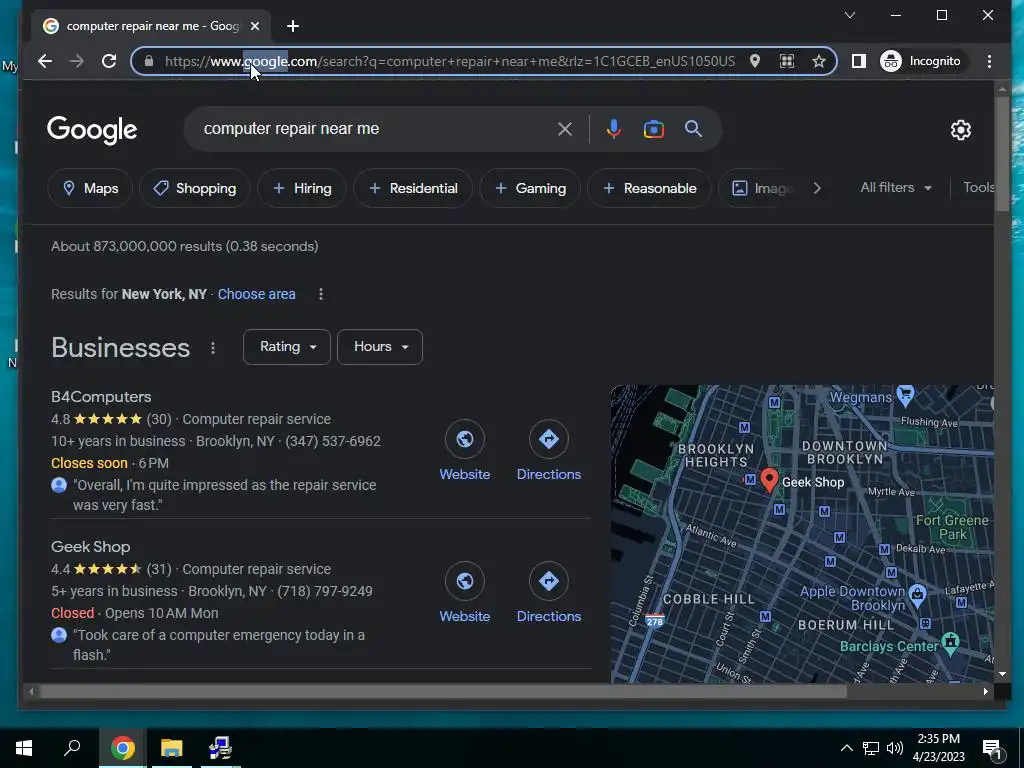Add the Residential filter chip
Viewport: 1024px width, 768px height.
[x=413, y=188]
